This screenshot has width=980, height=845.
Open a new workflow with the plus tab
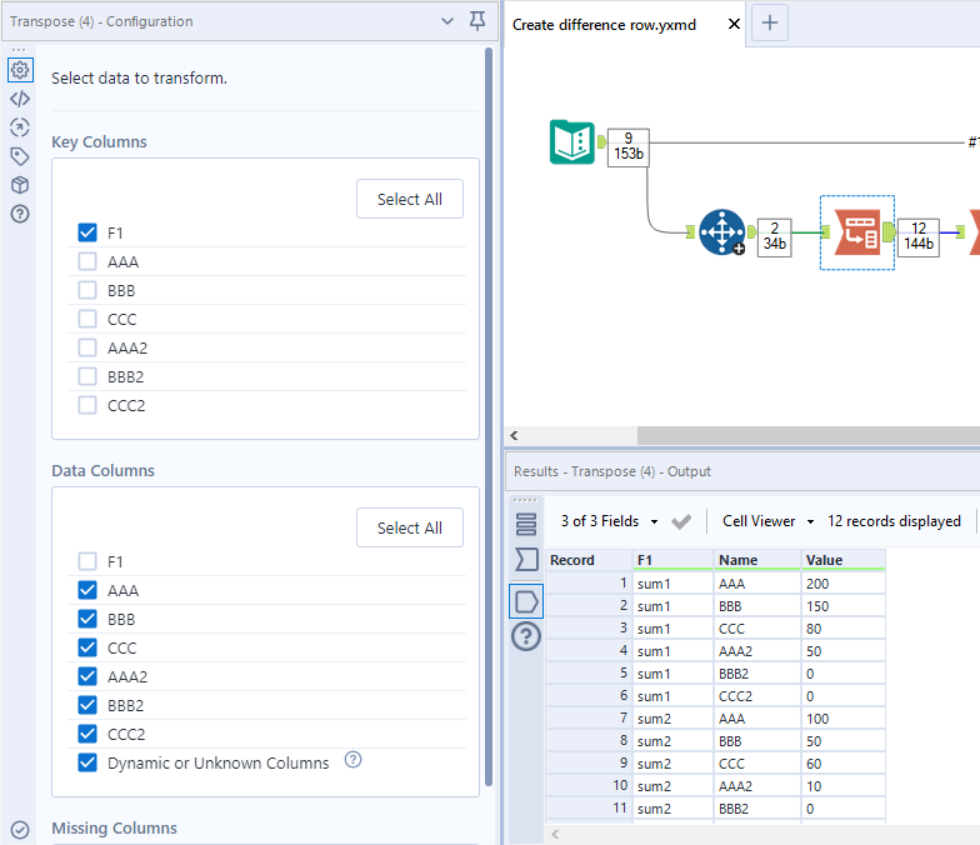769,21
